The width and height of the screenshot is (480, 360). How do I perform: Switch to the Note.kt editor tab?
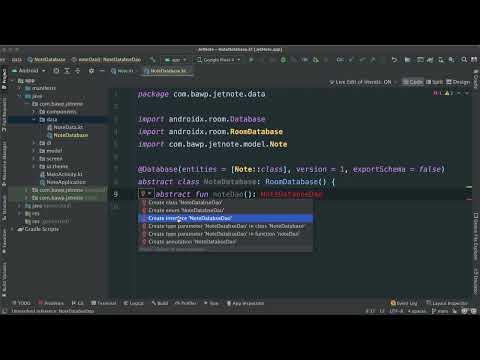tap(122, 71)
